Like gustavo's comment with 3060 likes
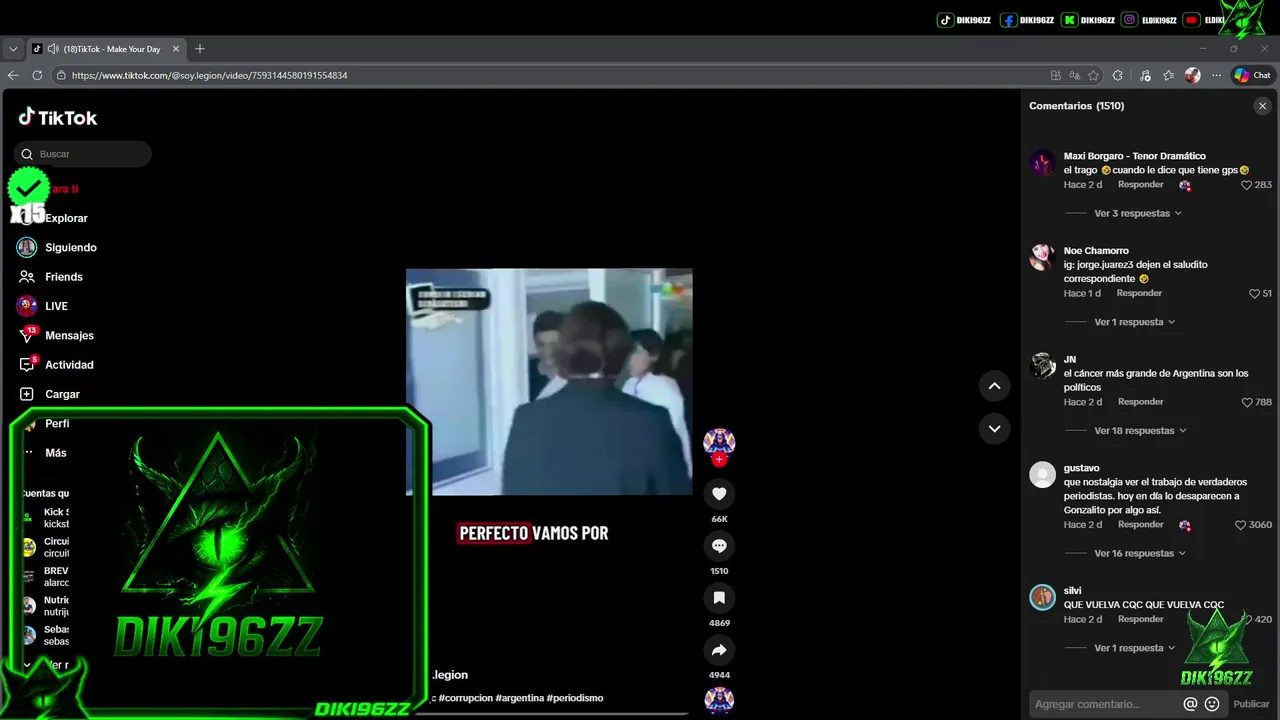Viewport: 1280px width, 720px height. pyautogui.click(x=1240, y=525)
